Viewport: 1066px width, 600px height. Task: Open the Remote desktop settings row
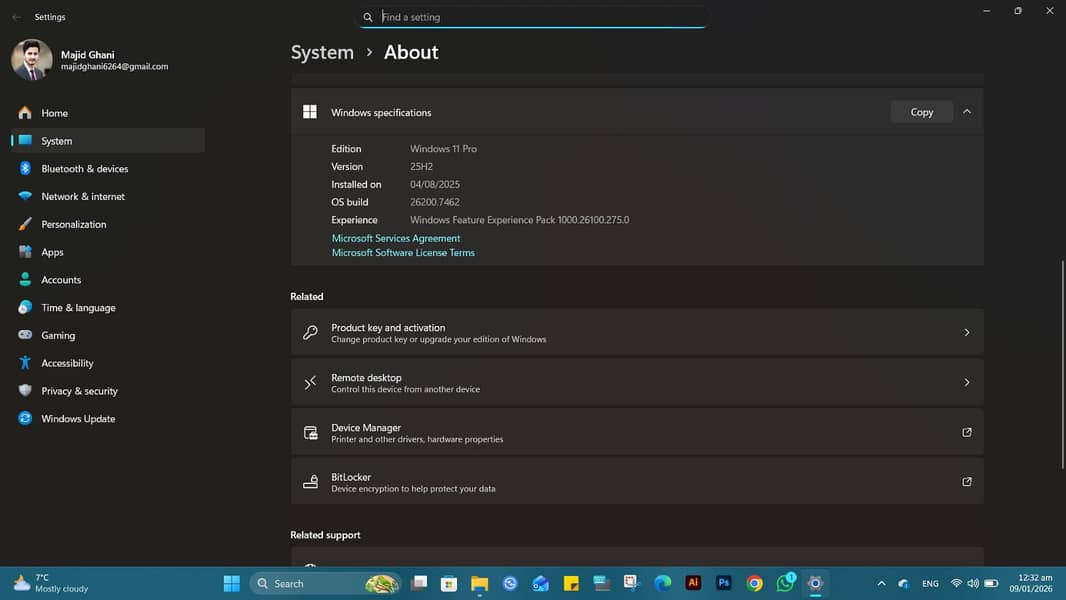pyautogui.click(x=636, y=382)
